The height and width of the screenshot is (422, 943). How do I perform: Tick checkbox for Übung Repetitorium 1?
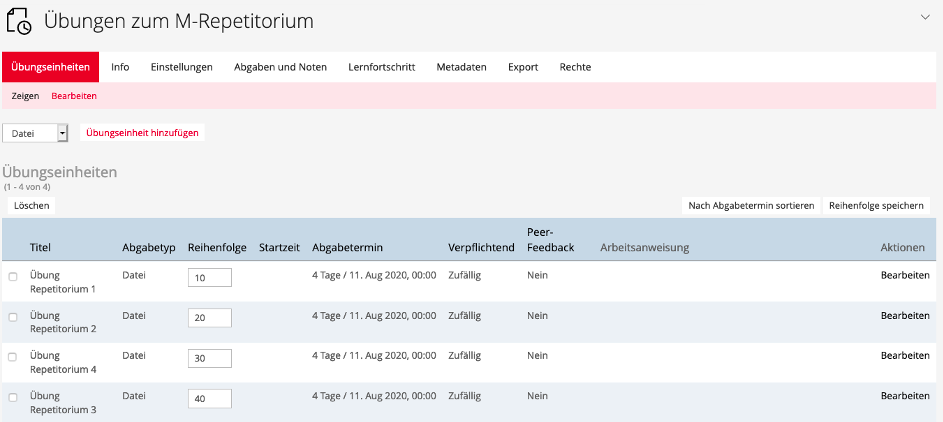13,277
